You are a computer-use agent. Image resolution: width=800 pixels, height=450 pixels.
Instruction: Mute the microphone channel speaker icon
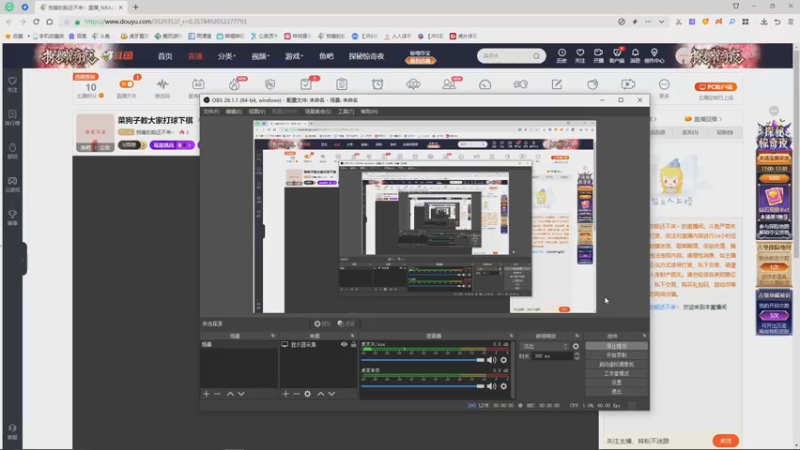coord(491,360)
